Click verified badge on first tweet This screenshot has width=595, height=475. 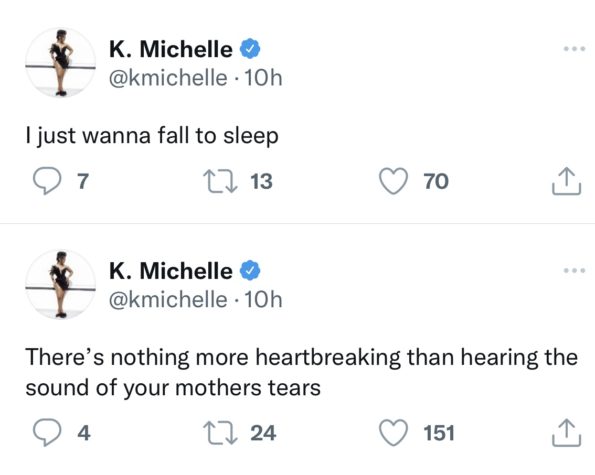(250, 49)
